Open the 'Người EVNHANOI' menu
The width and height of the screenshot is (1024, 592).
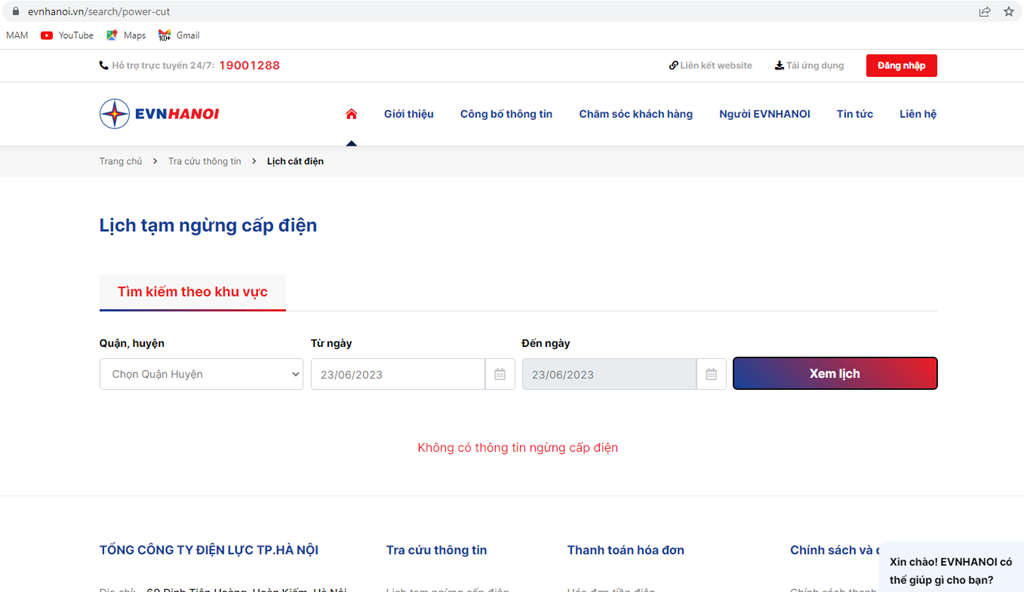[x=765, y=114]
